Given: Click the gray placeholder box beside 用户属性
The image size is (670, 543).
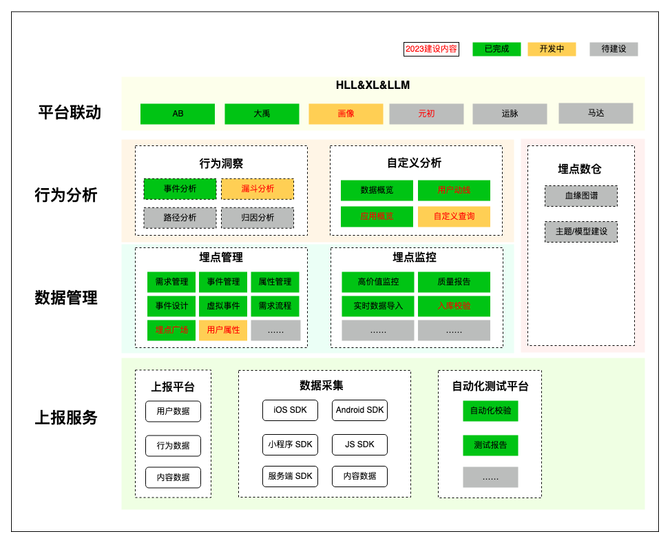Looking at the screenshot, I should [276, 330].
